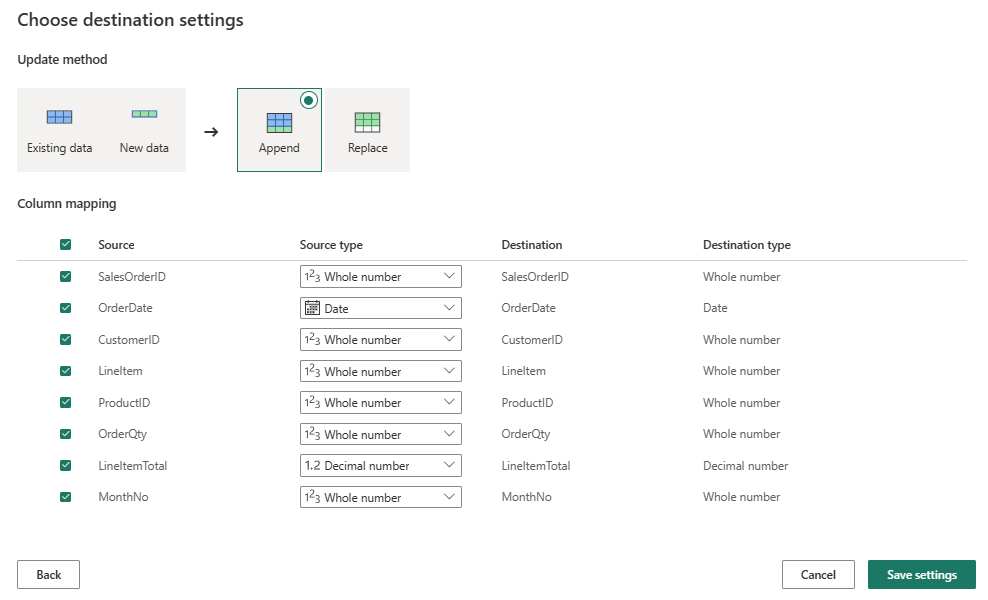Click the 123 icon in SalesOrderID source type
Screen dimensions: 988x600
[312, 276]
